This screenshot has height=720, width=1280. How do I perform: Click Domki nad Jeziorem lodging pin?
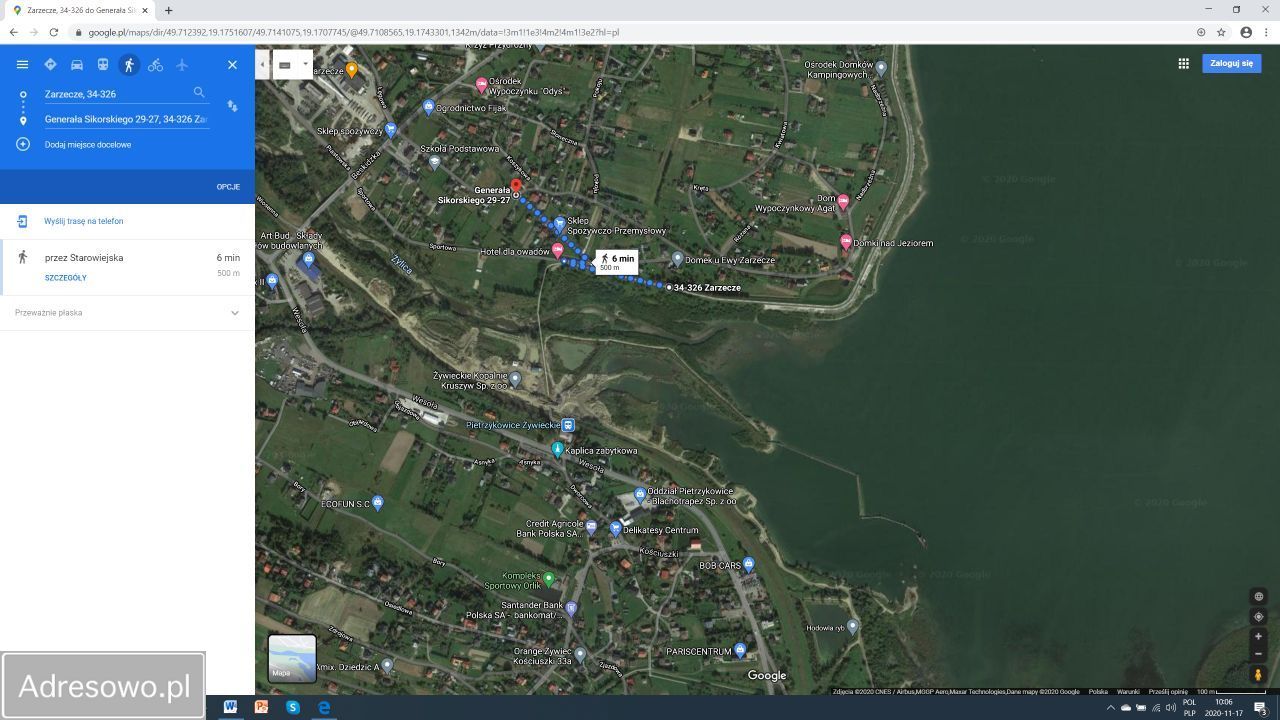(x=846, y=241)
